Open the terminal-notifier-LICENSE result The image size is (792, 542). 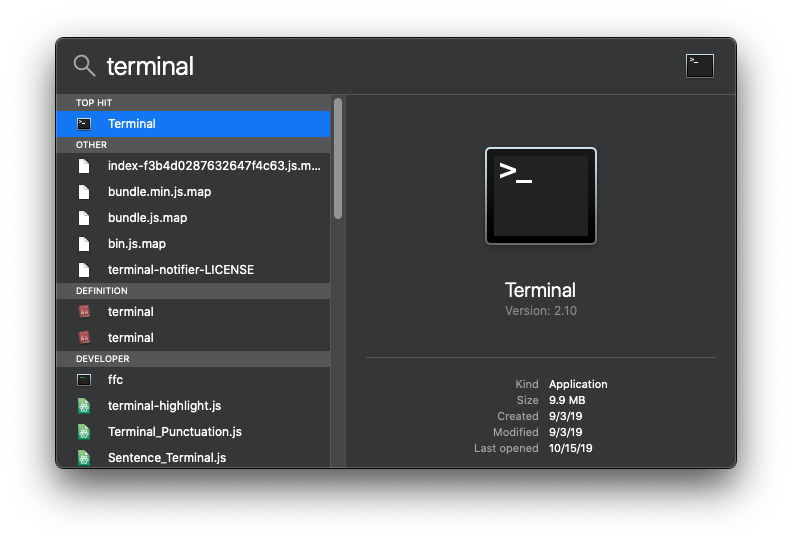point(193,270)
